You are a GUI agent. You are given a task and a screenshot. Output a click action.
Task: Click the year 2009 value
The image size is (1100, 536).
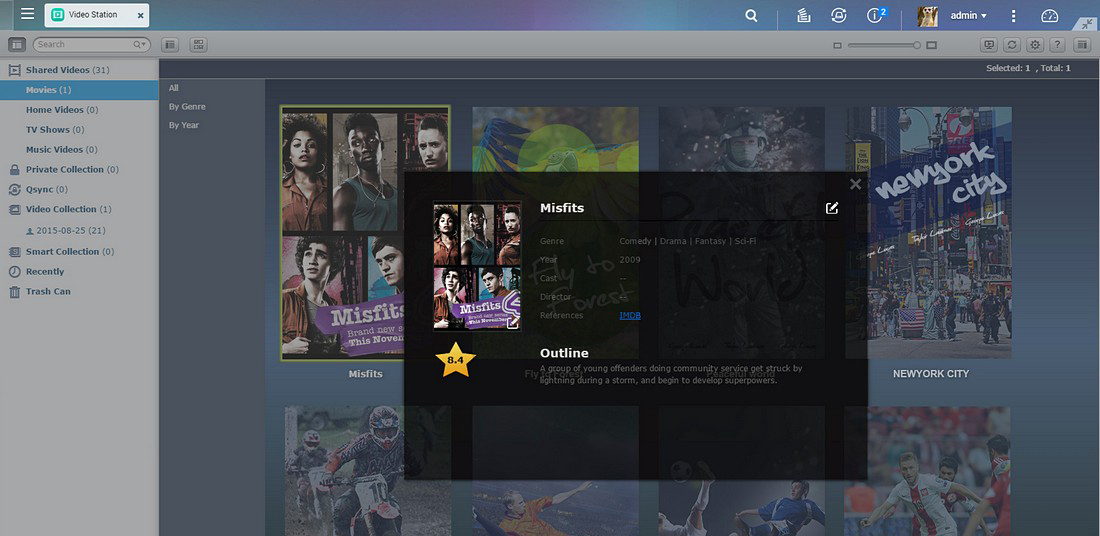[630, 260]
